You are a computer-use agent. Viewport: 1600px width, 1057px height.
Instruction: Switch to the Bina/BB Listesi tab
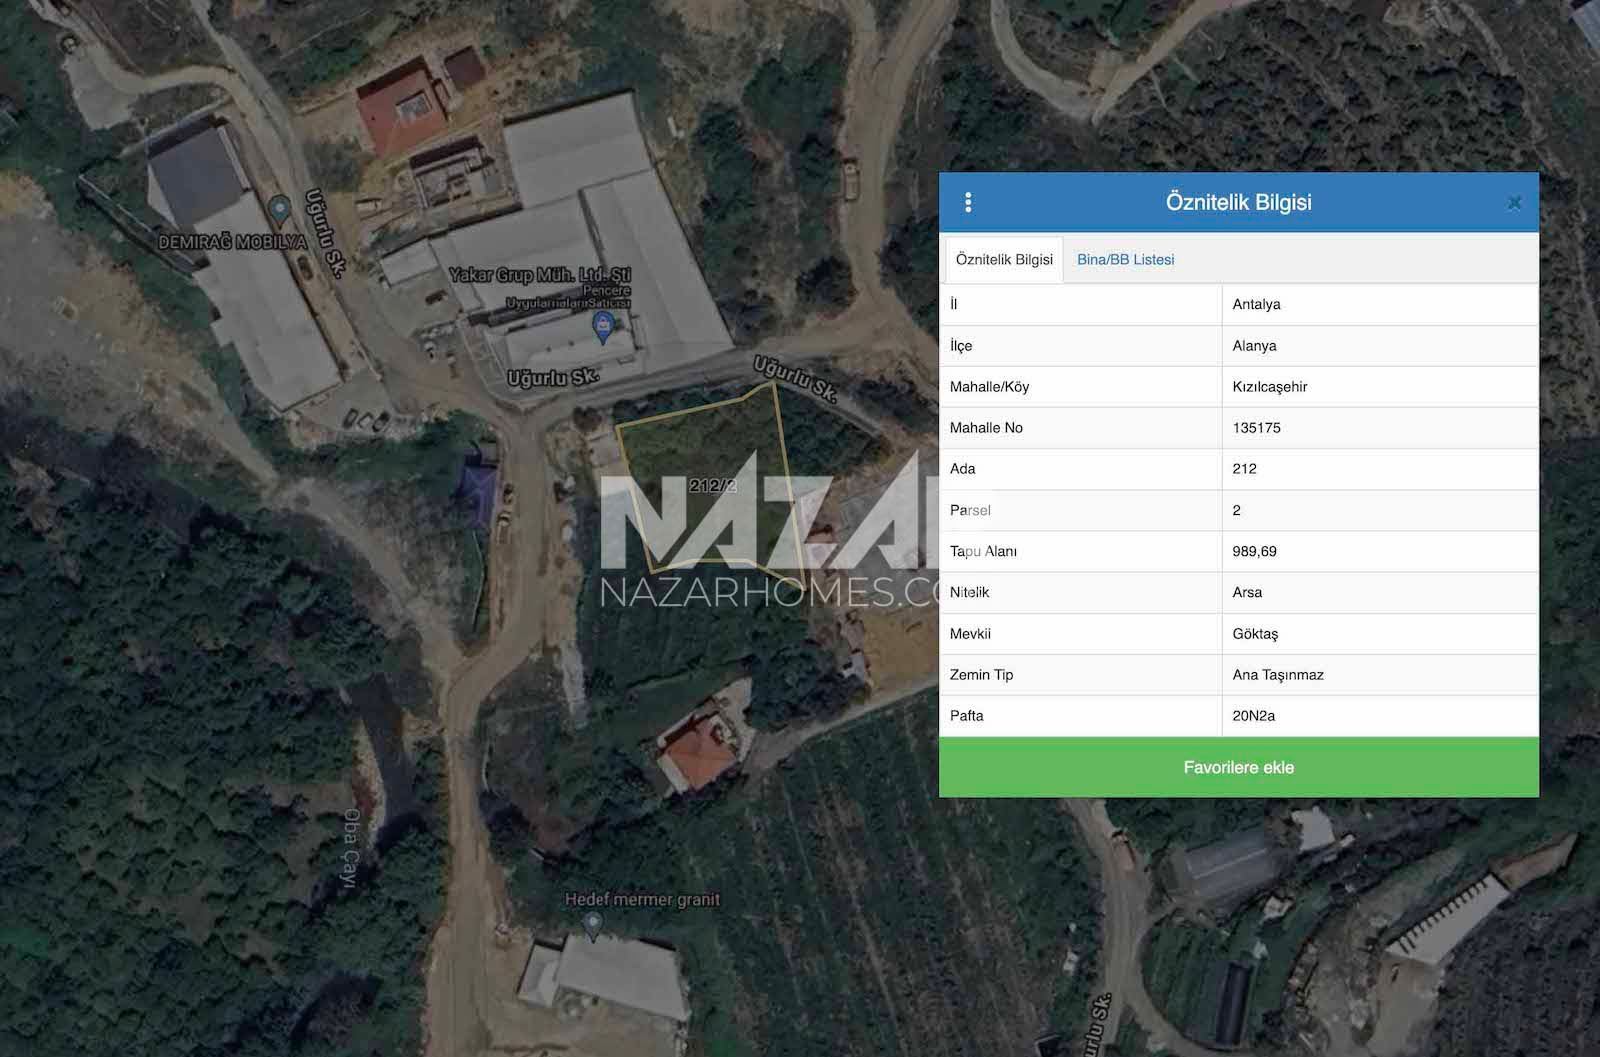(x=1125, y=260)
